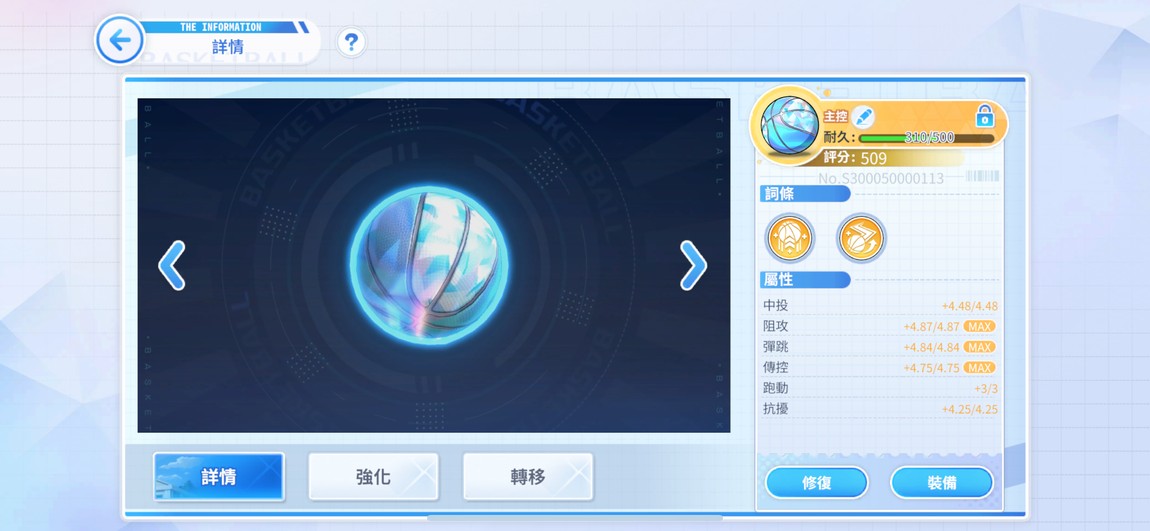Viewport: 1150px width, 531px height.
Task: Select the 中投 attribute row
Action: click(x=880, y=306)
